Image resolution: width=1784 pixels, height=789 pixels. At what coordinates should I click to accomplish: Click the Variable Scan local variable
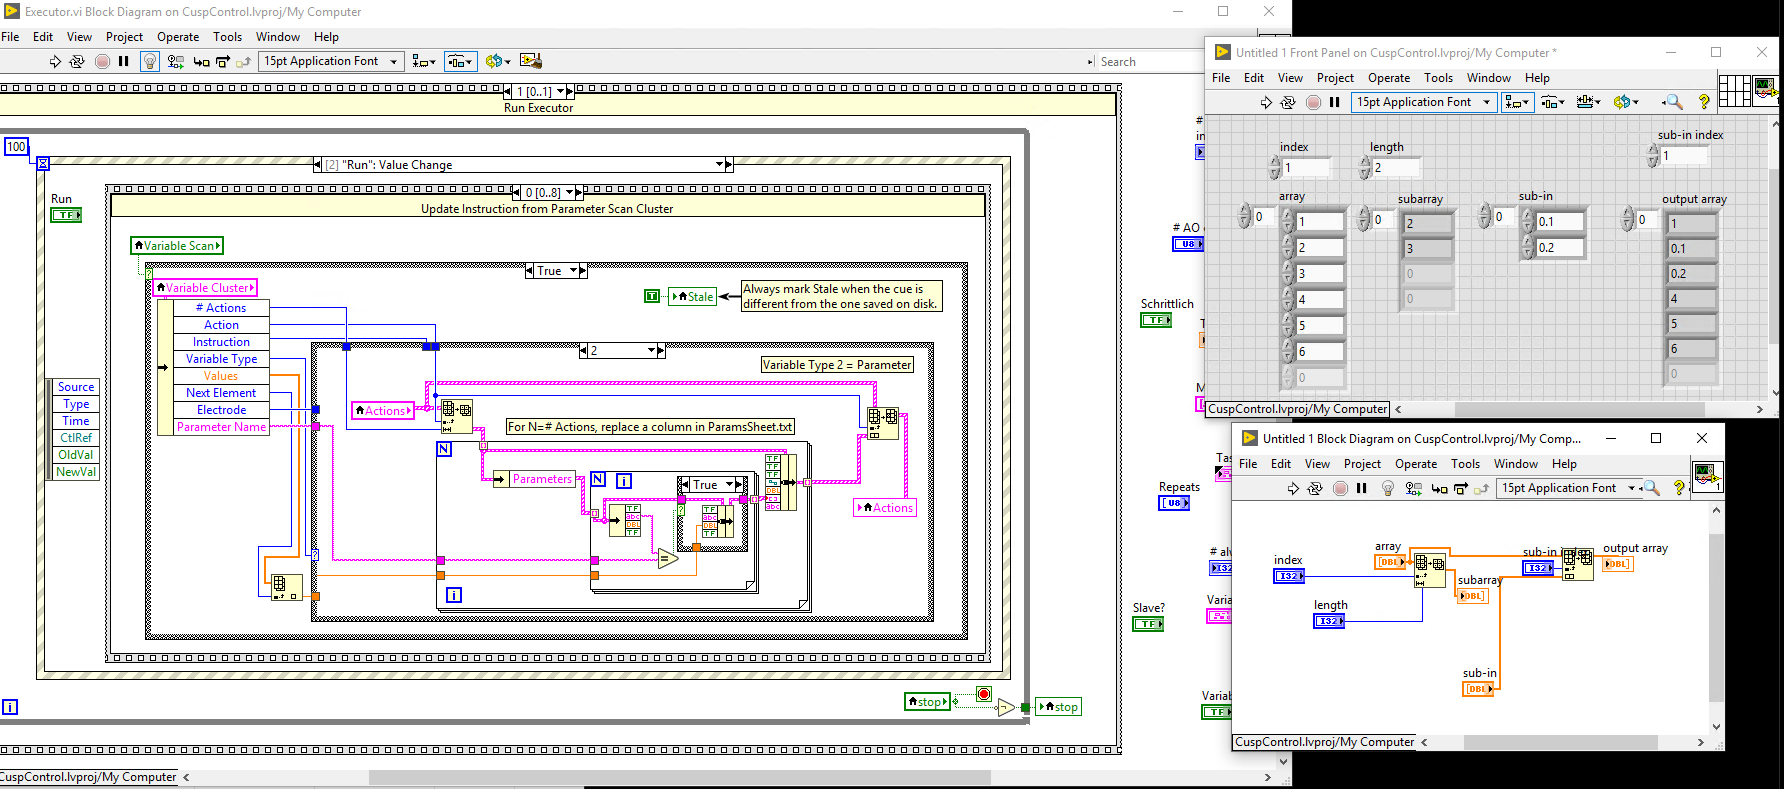tap(177, 246)
